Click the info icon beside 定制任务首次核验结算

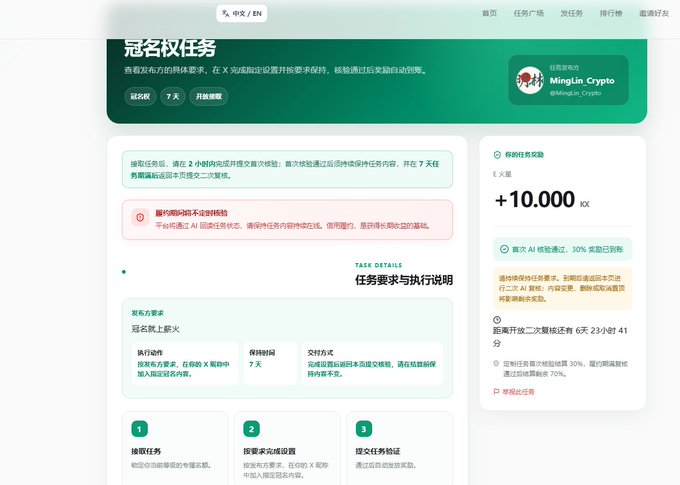click(496, 364)
